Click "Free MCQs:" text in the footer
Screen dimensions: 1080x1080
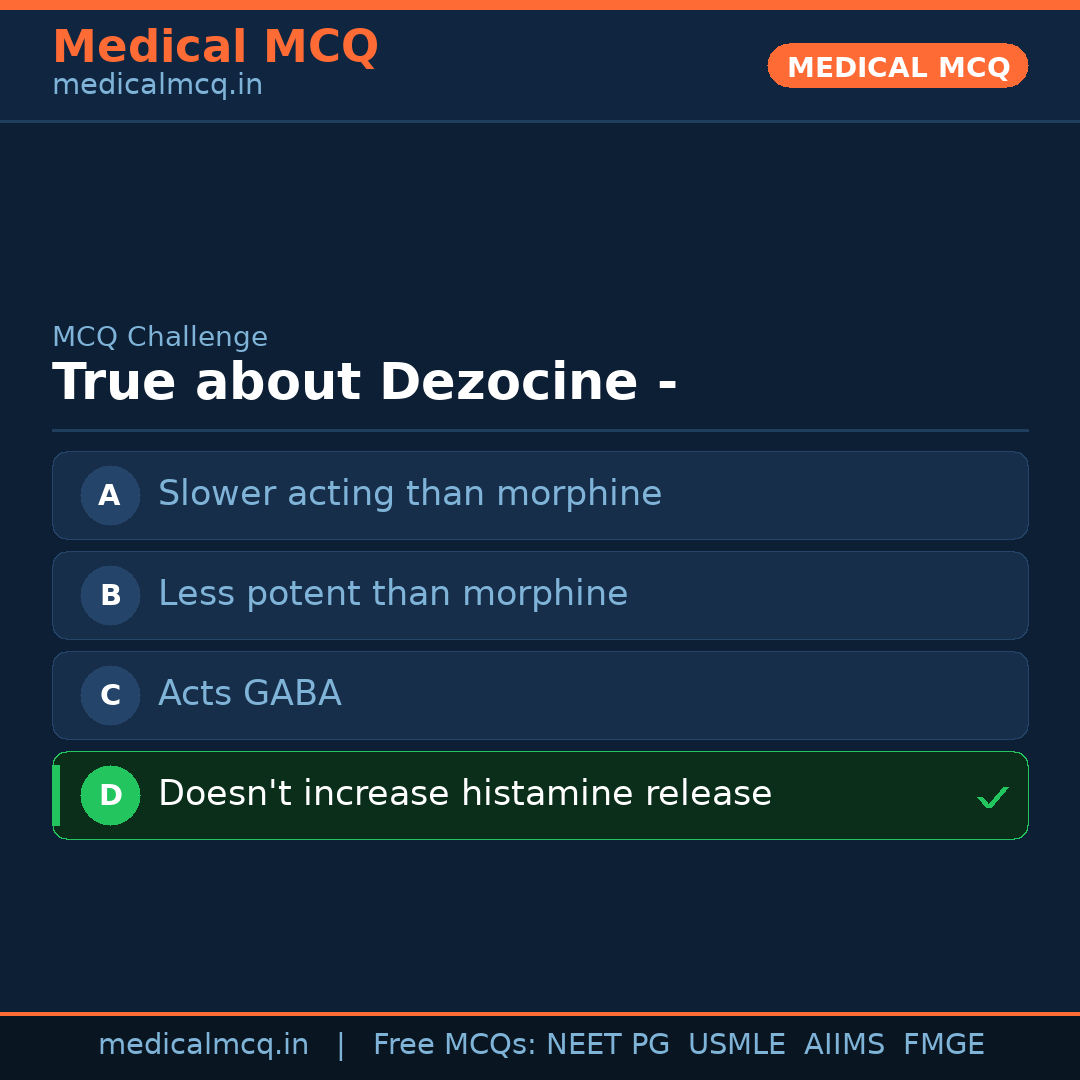(x=455, y=1045)
